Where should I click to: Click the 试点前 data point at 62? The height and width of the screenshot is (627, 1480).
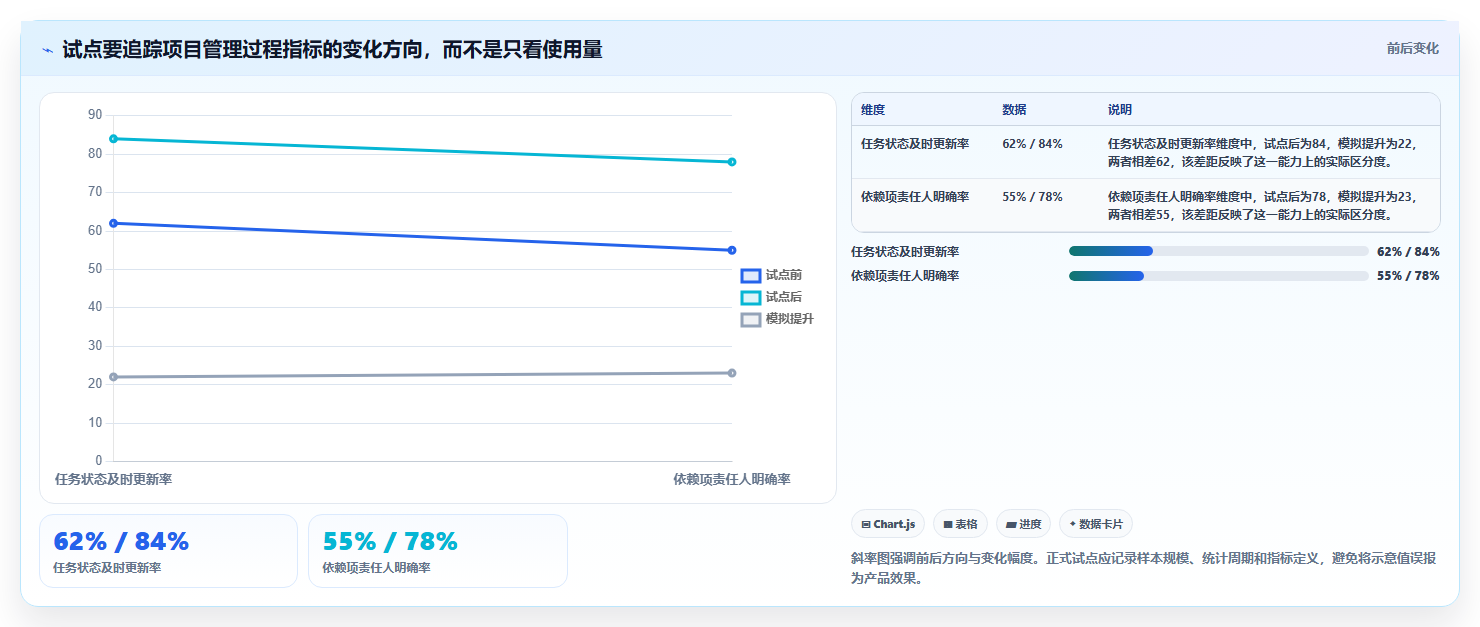tap(113, 223)
